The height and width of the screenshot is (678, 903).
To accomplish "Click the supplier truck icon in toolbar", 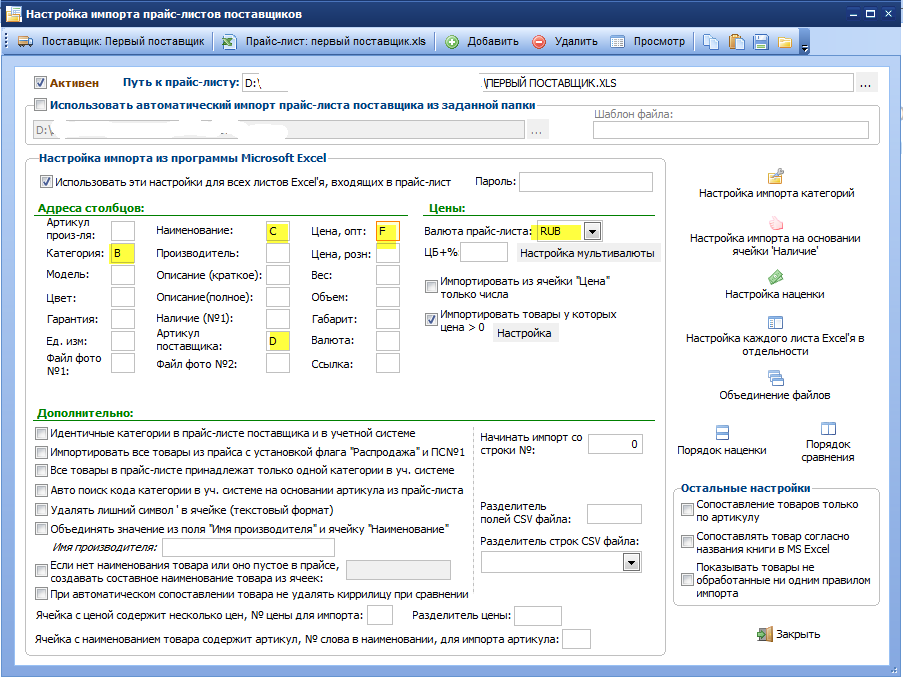I will 25,42.
